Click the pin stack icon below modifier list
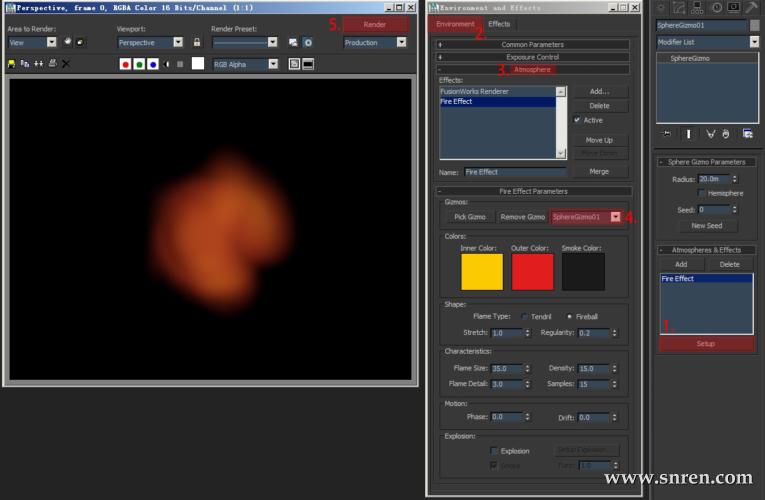 (x=667, y=133)
